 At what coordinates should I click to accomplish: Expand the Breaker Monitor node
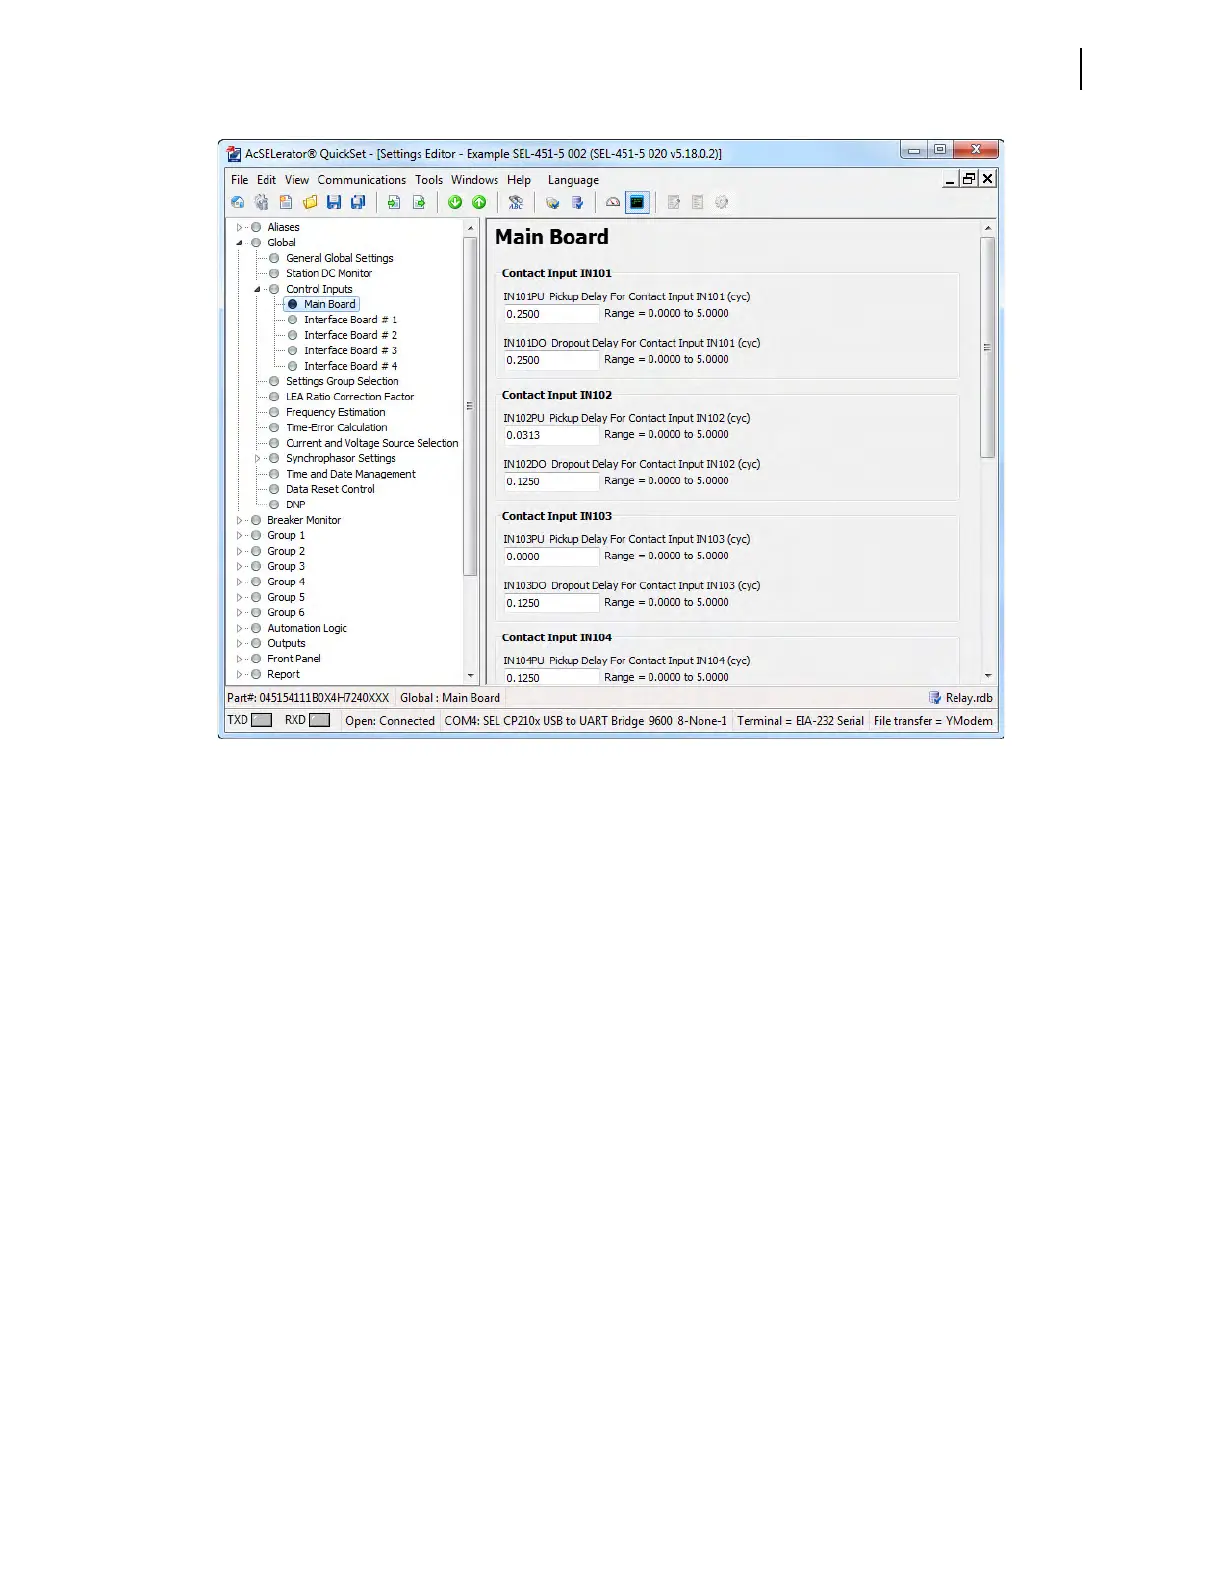[240, 520]
